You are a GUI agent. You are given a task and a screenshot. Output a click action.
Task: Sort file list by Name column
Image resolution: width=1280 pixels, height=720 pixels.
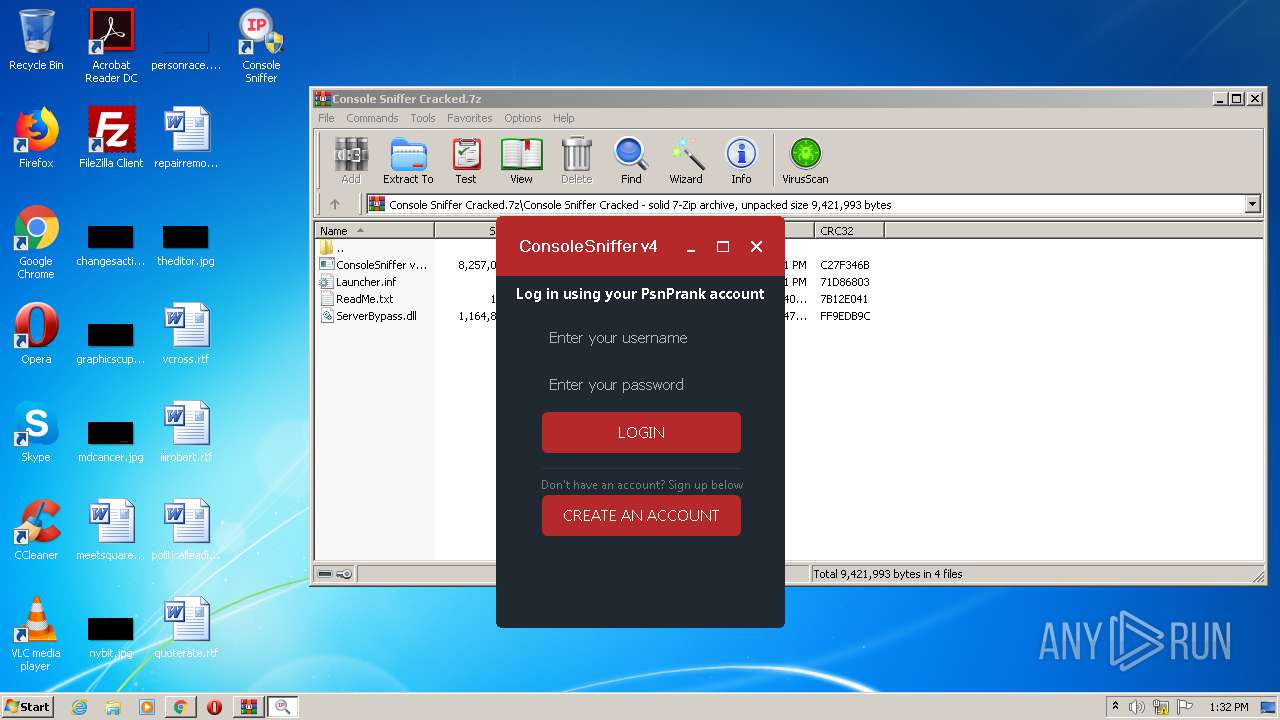(374, 230)
